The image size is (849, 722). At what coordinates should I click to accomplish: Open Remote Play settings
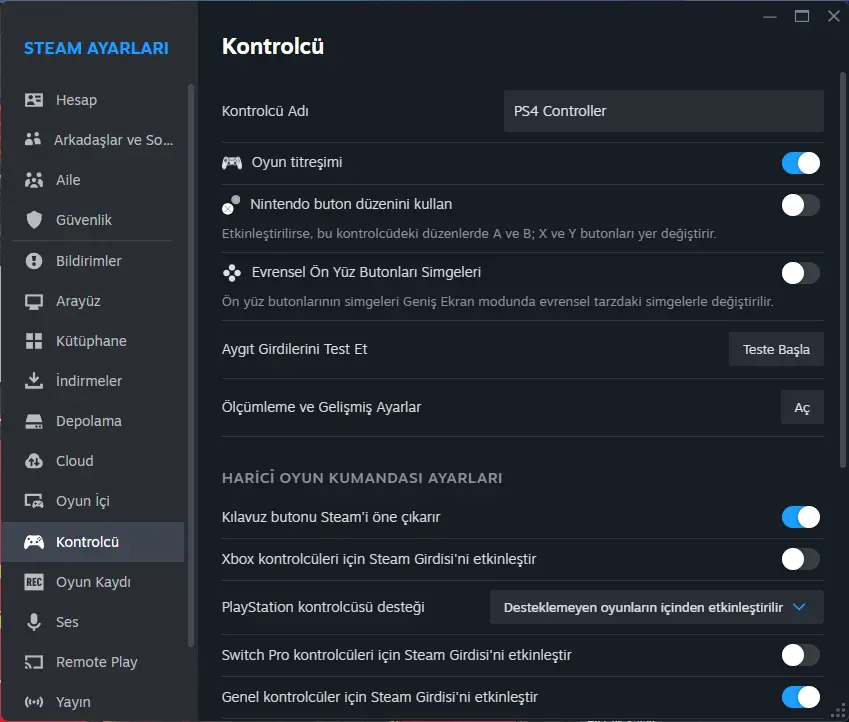(93, 662)
